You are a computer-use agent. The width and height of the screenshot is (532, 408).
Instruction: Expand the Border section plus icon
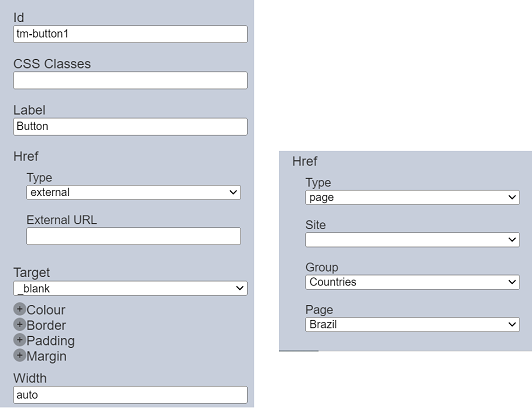[20, 325]
